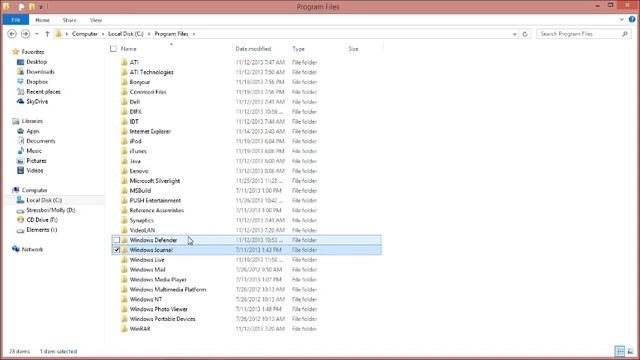Sort by the Type column header
Viewport: 640px width, 360px height.
(x=298, y=49)
